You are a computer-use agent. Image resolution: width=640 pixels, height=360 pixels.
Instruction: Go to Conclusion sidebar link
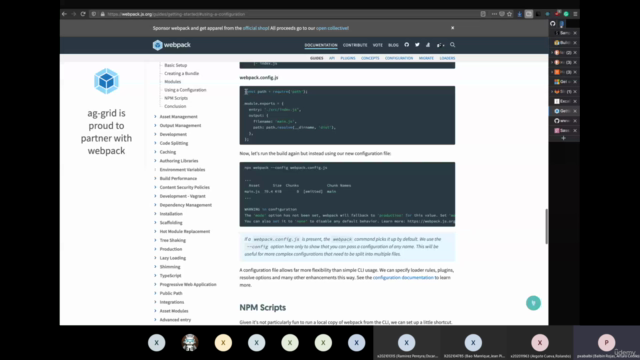click(x=175, y=106)
